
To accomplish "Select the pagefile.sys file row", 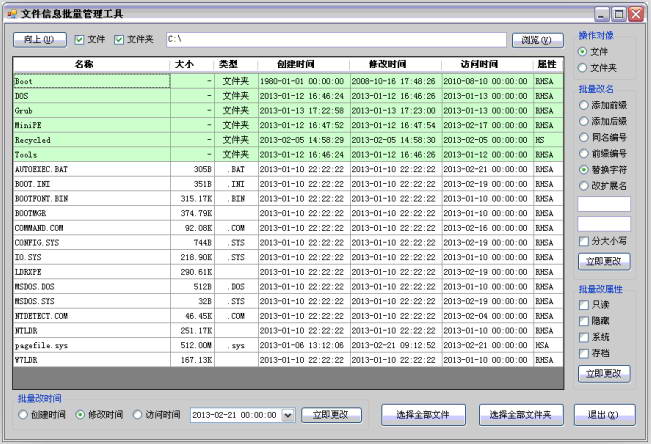I will click(288, 346).
